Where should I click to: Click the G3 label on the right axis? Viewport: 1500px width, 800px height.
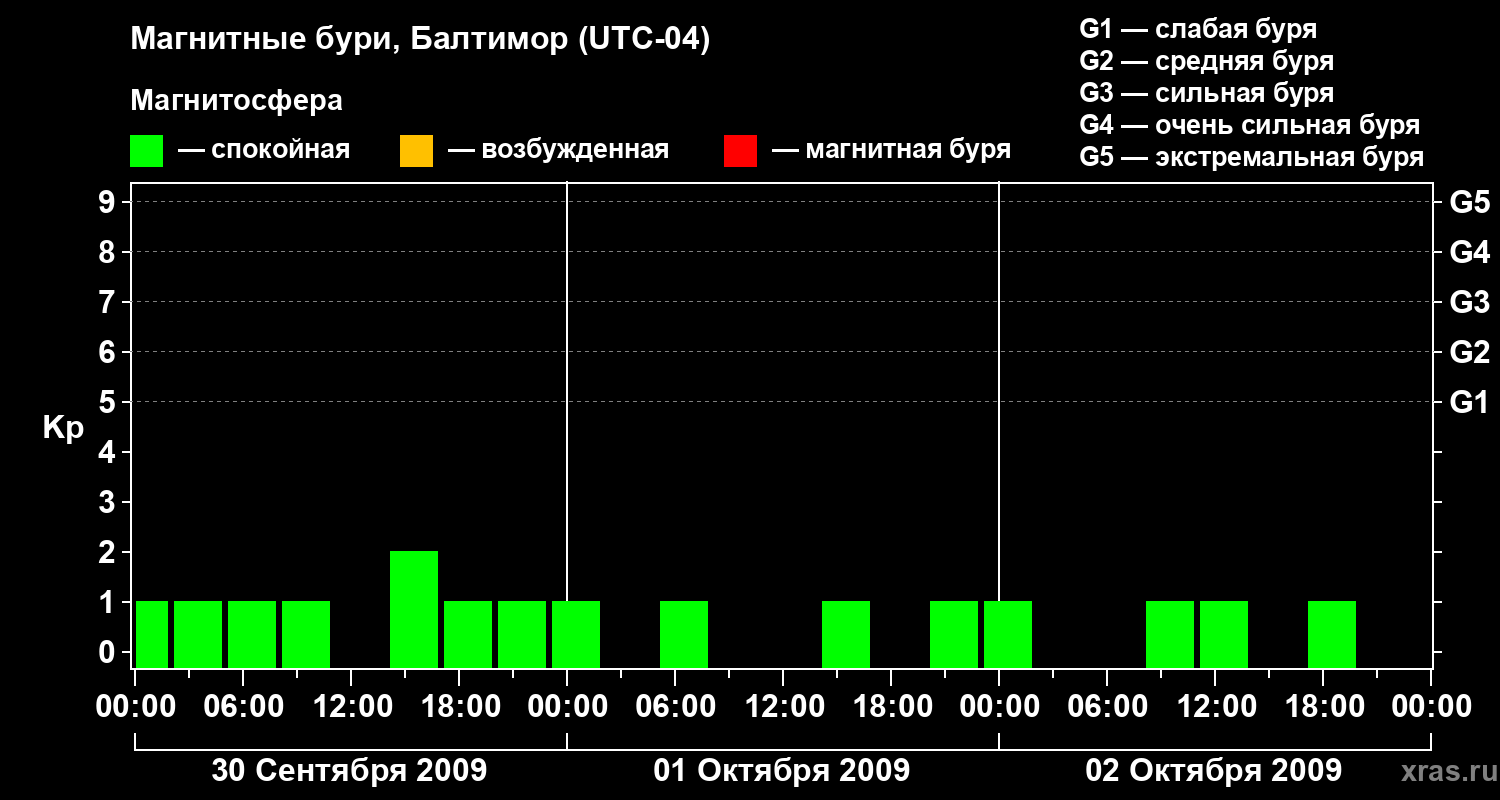[1469, 302]
